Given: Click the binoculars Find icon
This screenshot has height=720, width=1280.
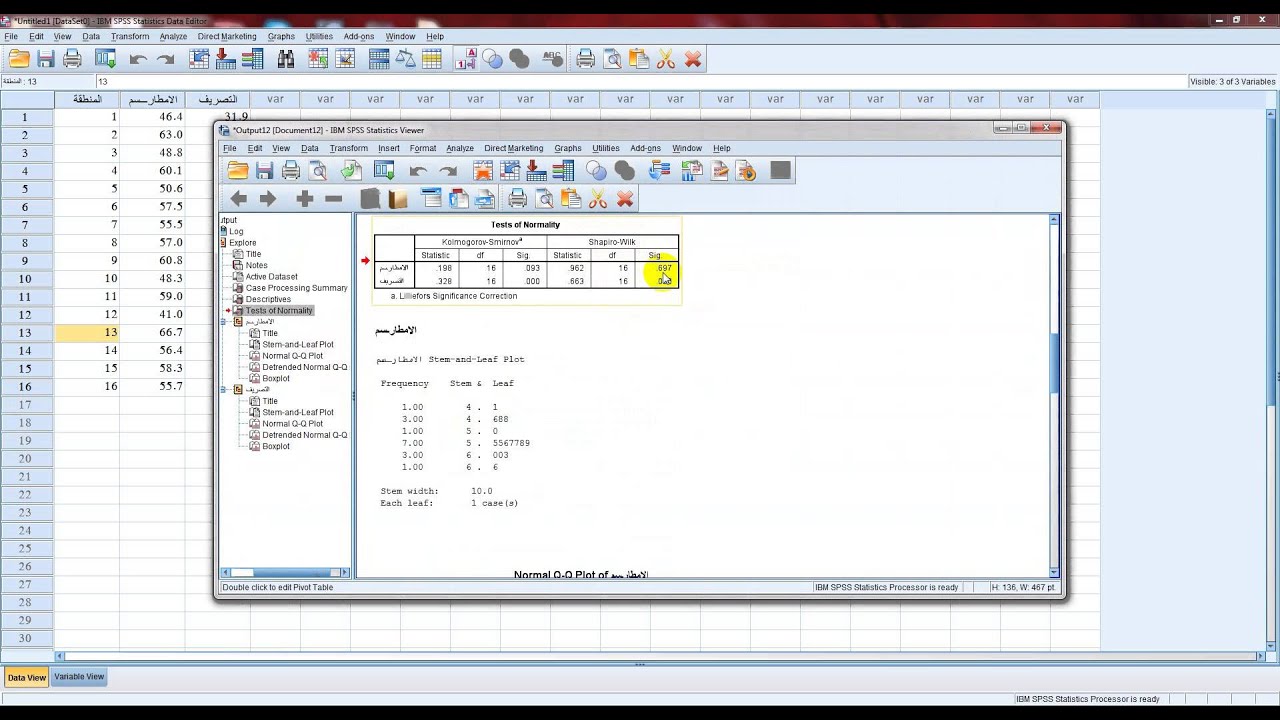Looking at the screenshot, I should click(286, 59).
